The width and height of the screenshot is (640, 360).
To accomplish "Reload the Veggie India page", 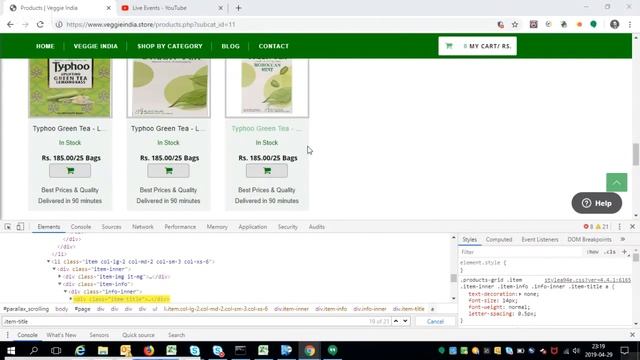I will pos(40,24).
